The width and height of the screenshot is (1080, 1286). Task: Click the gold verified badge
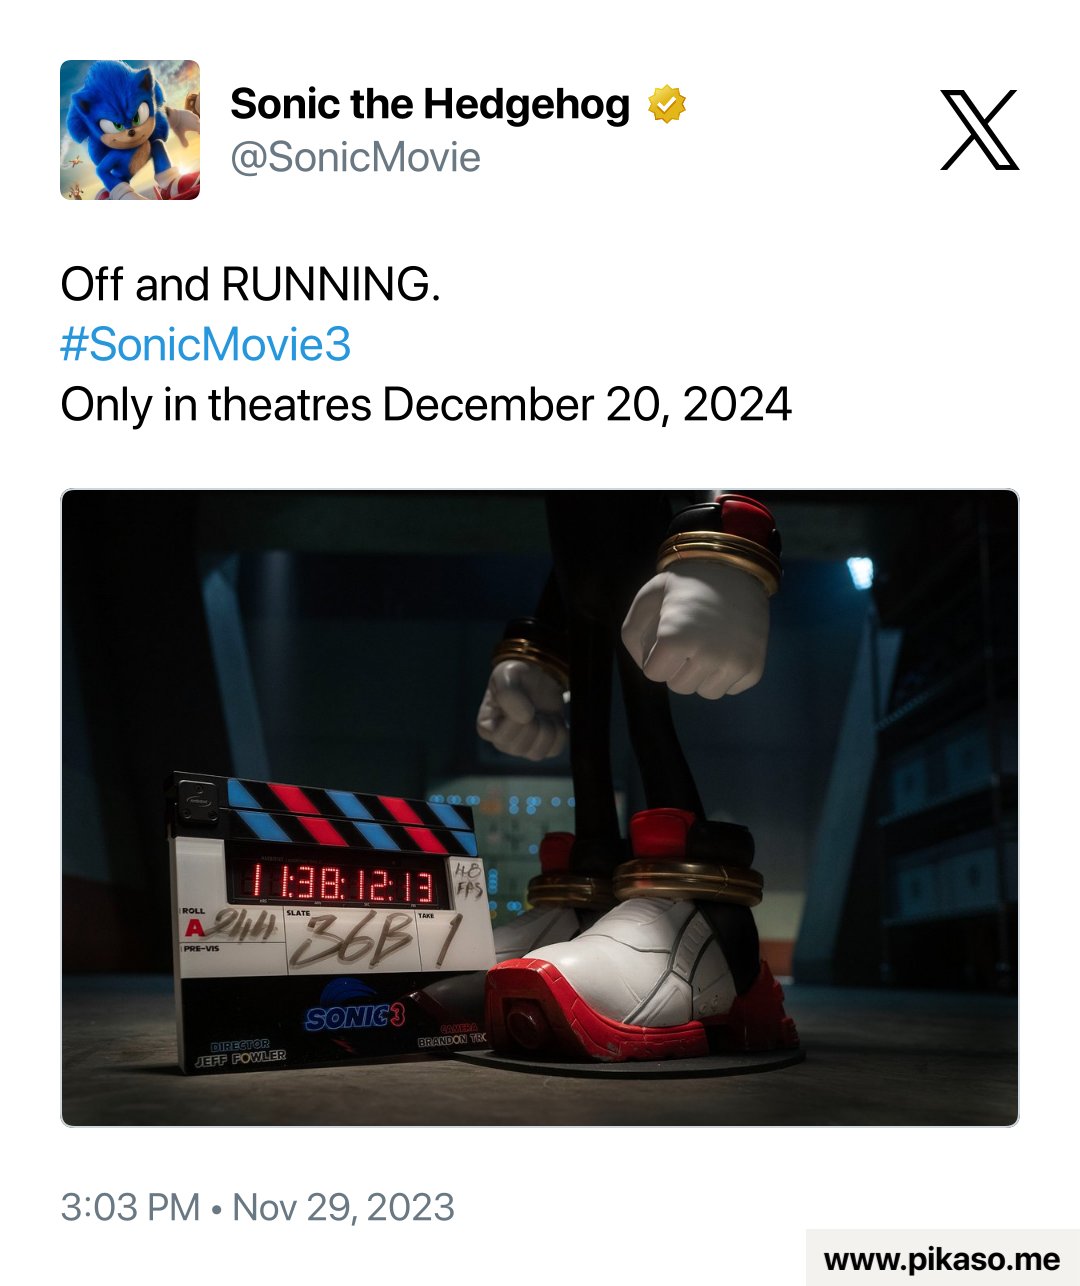pos(667,105)
